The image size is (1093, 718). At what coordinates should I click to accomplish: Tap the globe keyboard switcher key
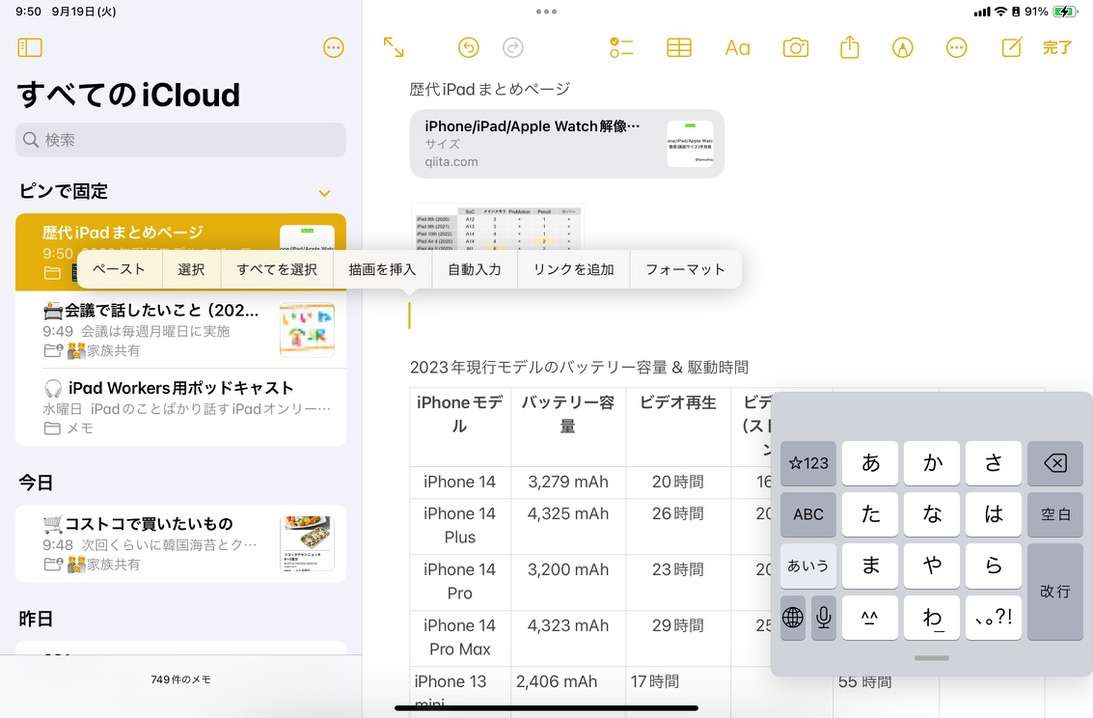(x=793, y=617)
